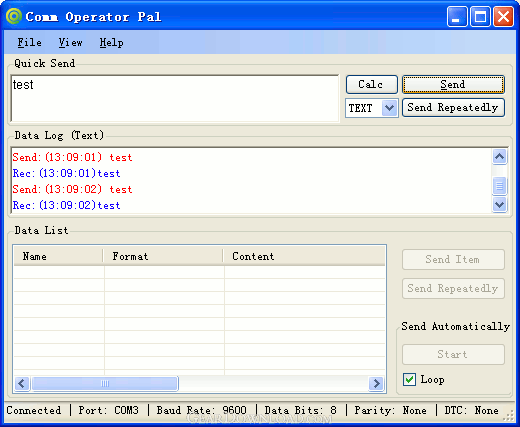This screenshot has height=427, width=520.
Task: Click the data list scroll right arrow
Action: click(x=376, y=383)
